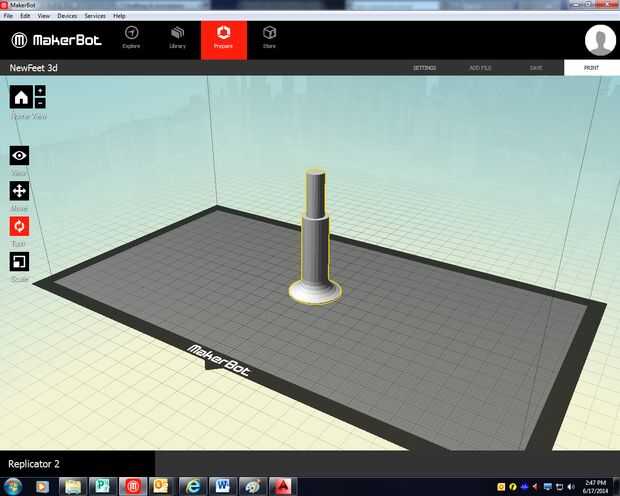This screenshot has width=620, height=496.
Task: Zoom out with the minus button
Action: (40, 103)
